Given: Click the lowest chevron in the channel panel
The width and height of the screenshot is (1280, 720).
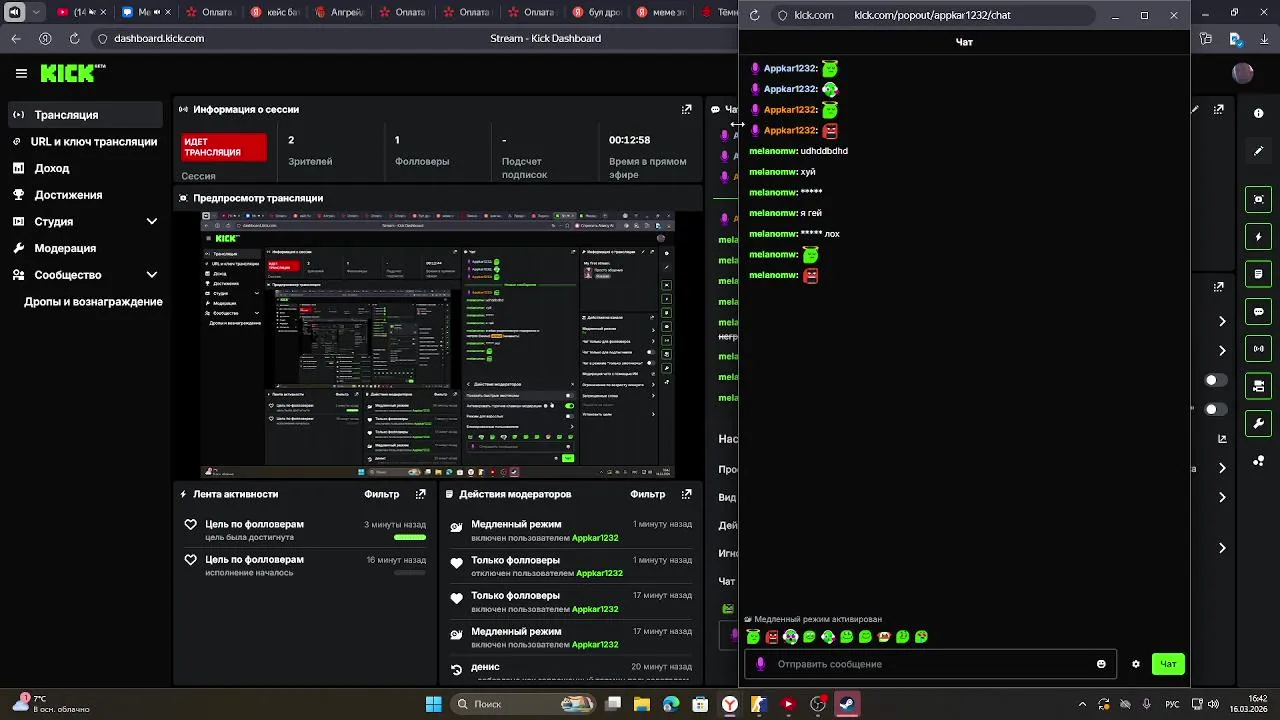Looking at the screenshot, I should [1222, 548].
